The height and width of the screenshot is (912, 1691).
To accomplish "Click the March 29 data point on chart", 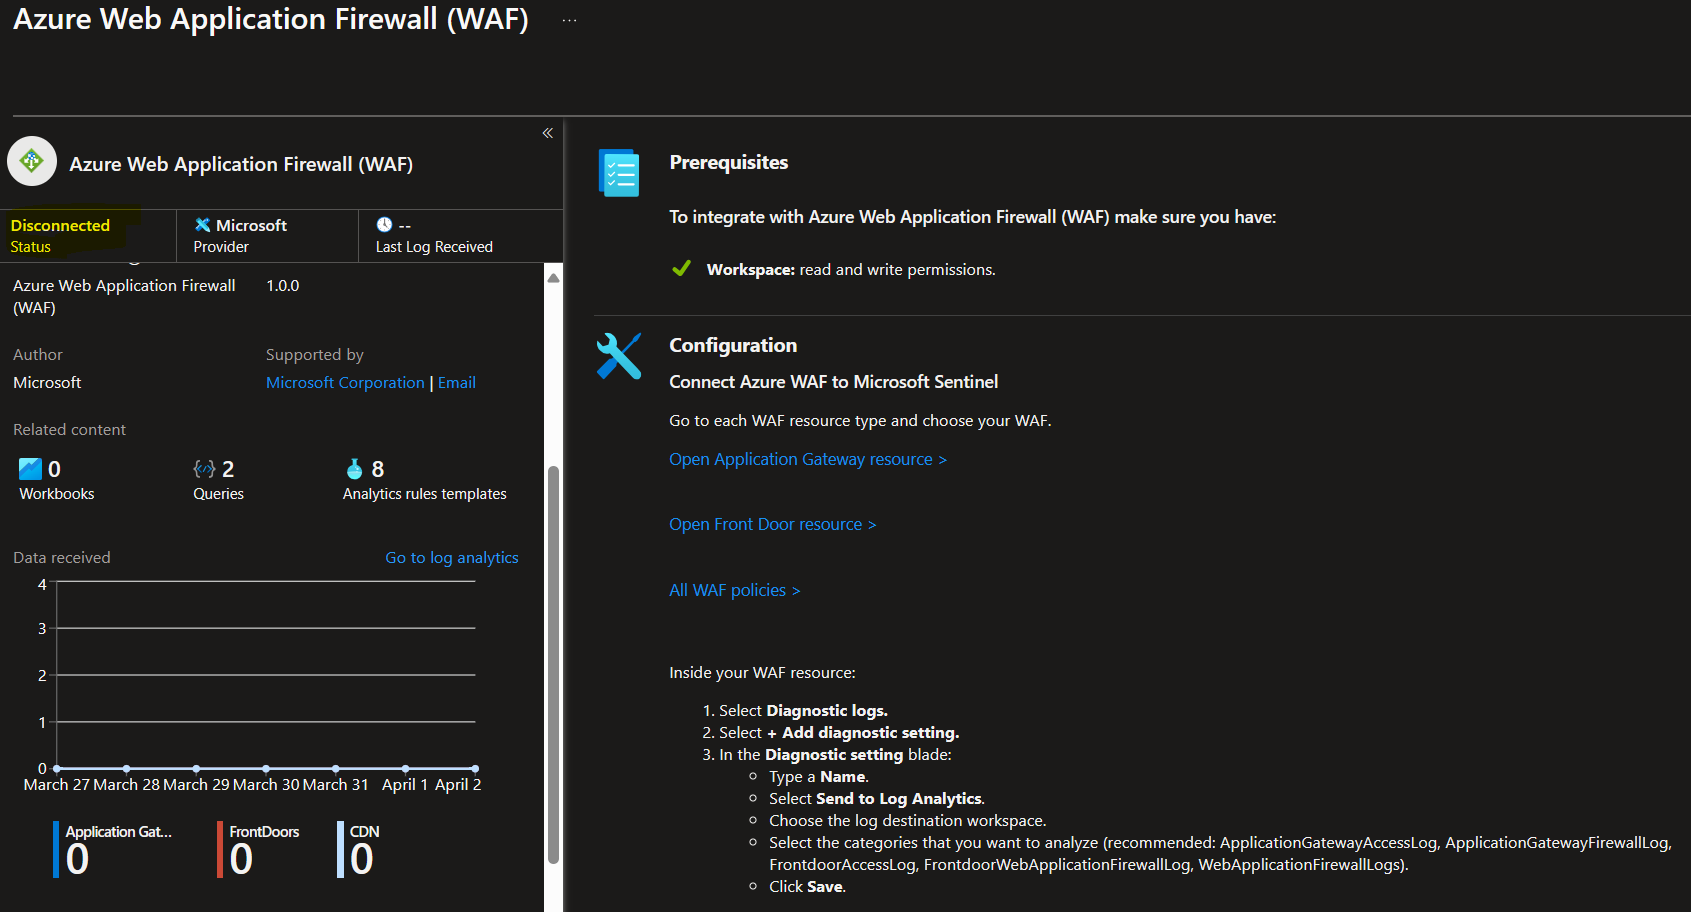I will pos(196,768).
